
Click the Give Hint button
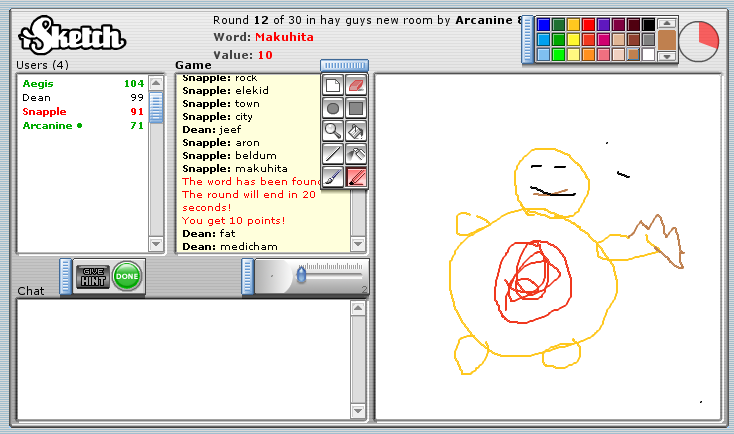tap(93, 277)
